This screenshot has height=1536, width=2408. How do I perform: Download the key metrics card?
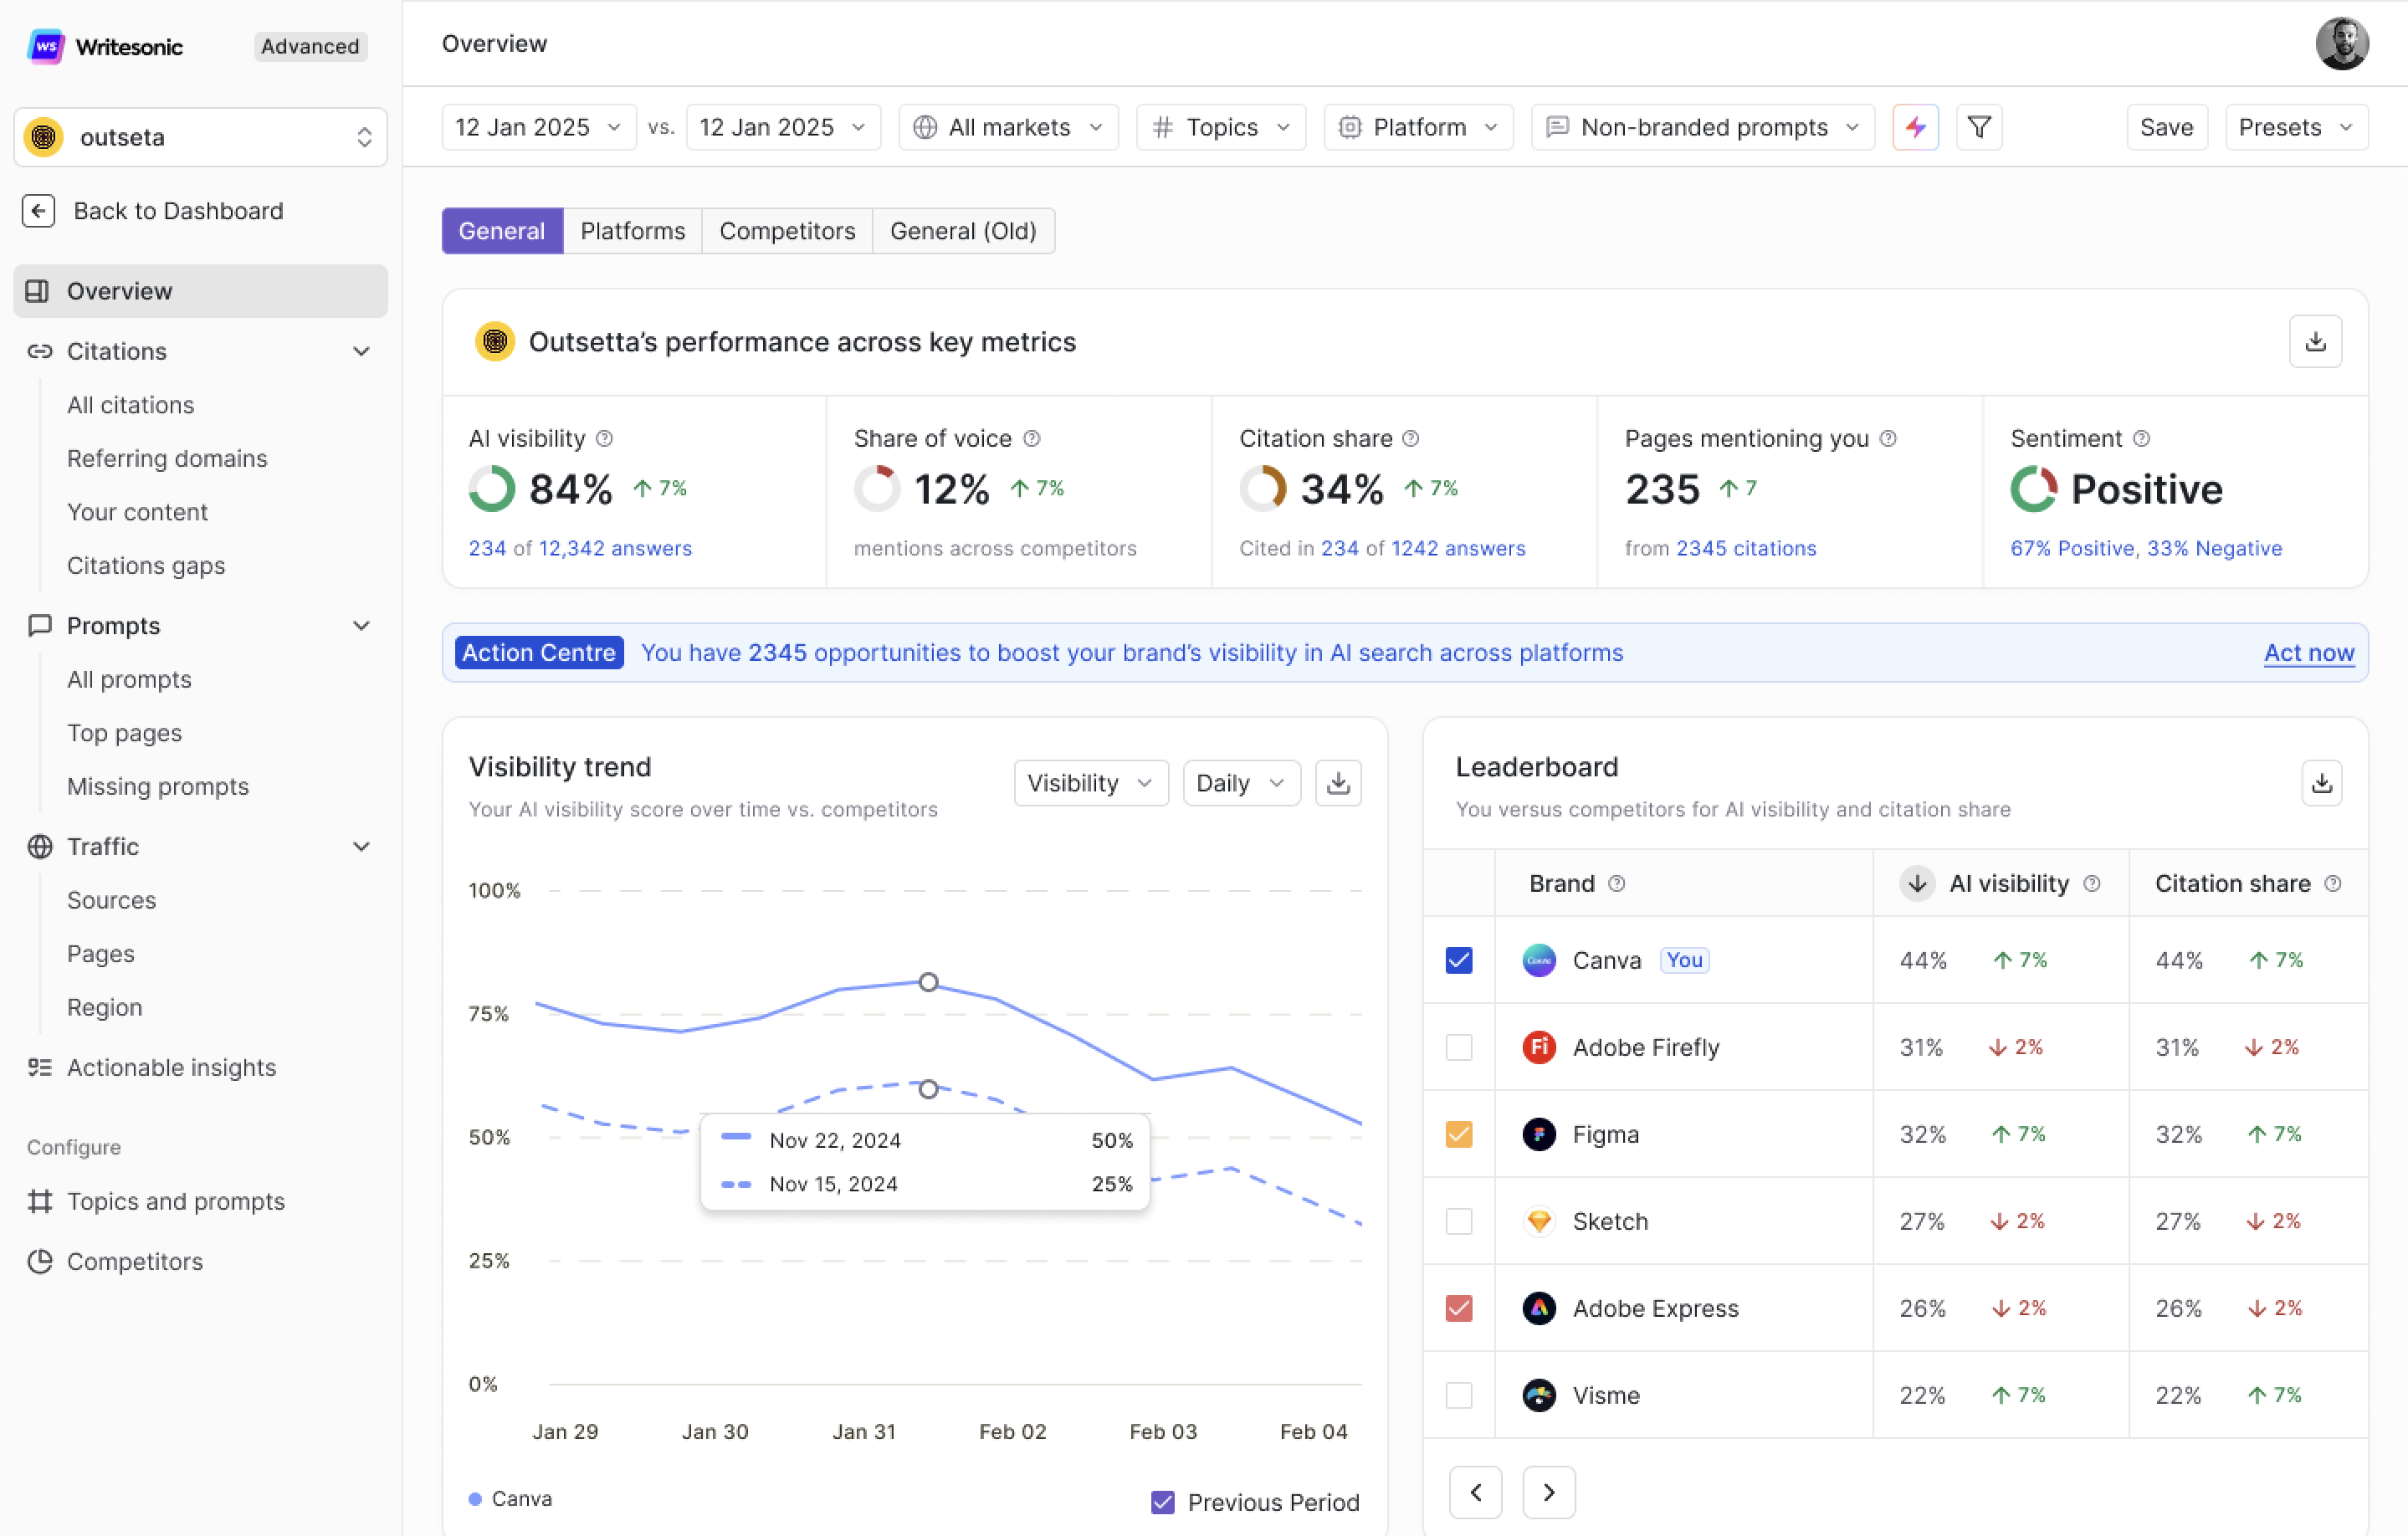pos(2315,342)
